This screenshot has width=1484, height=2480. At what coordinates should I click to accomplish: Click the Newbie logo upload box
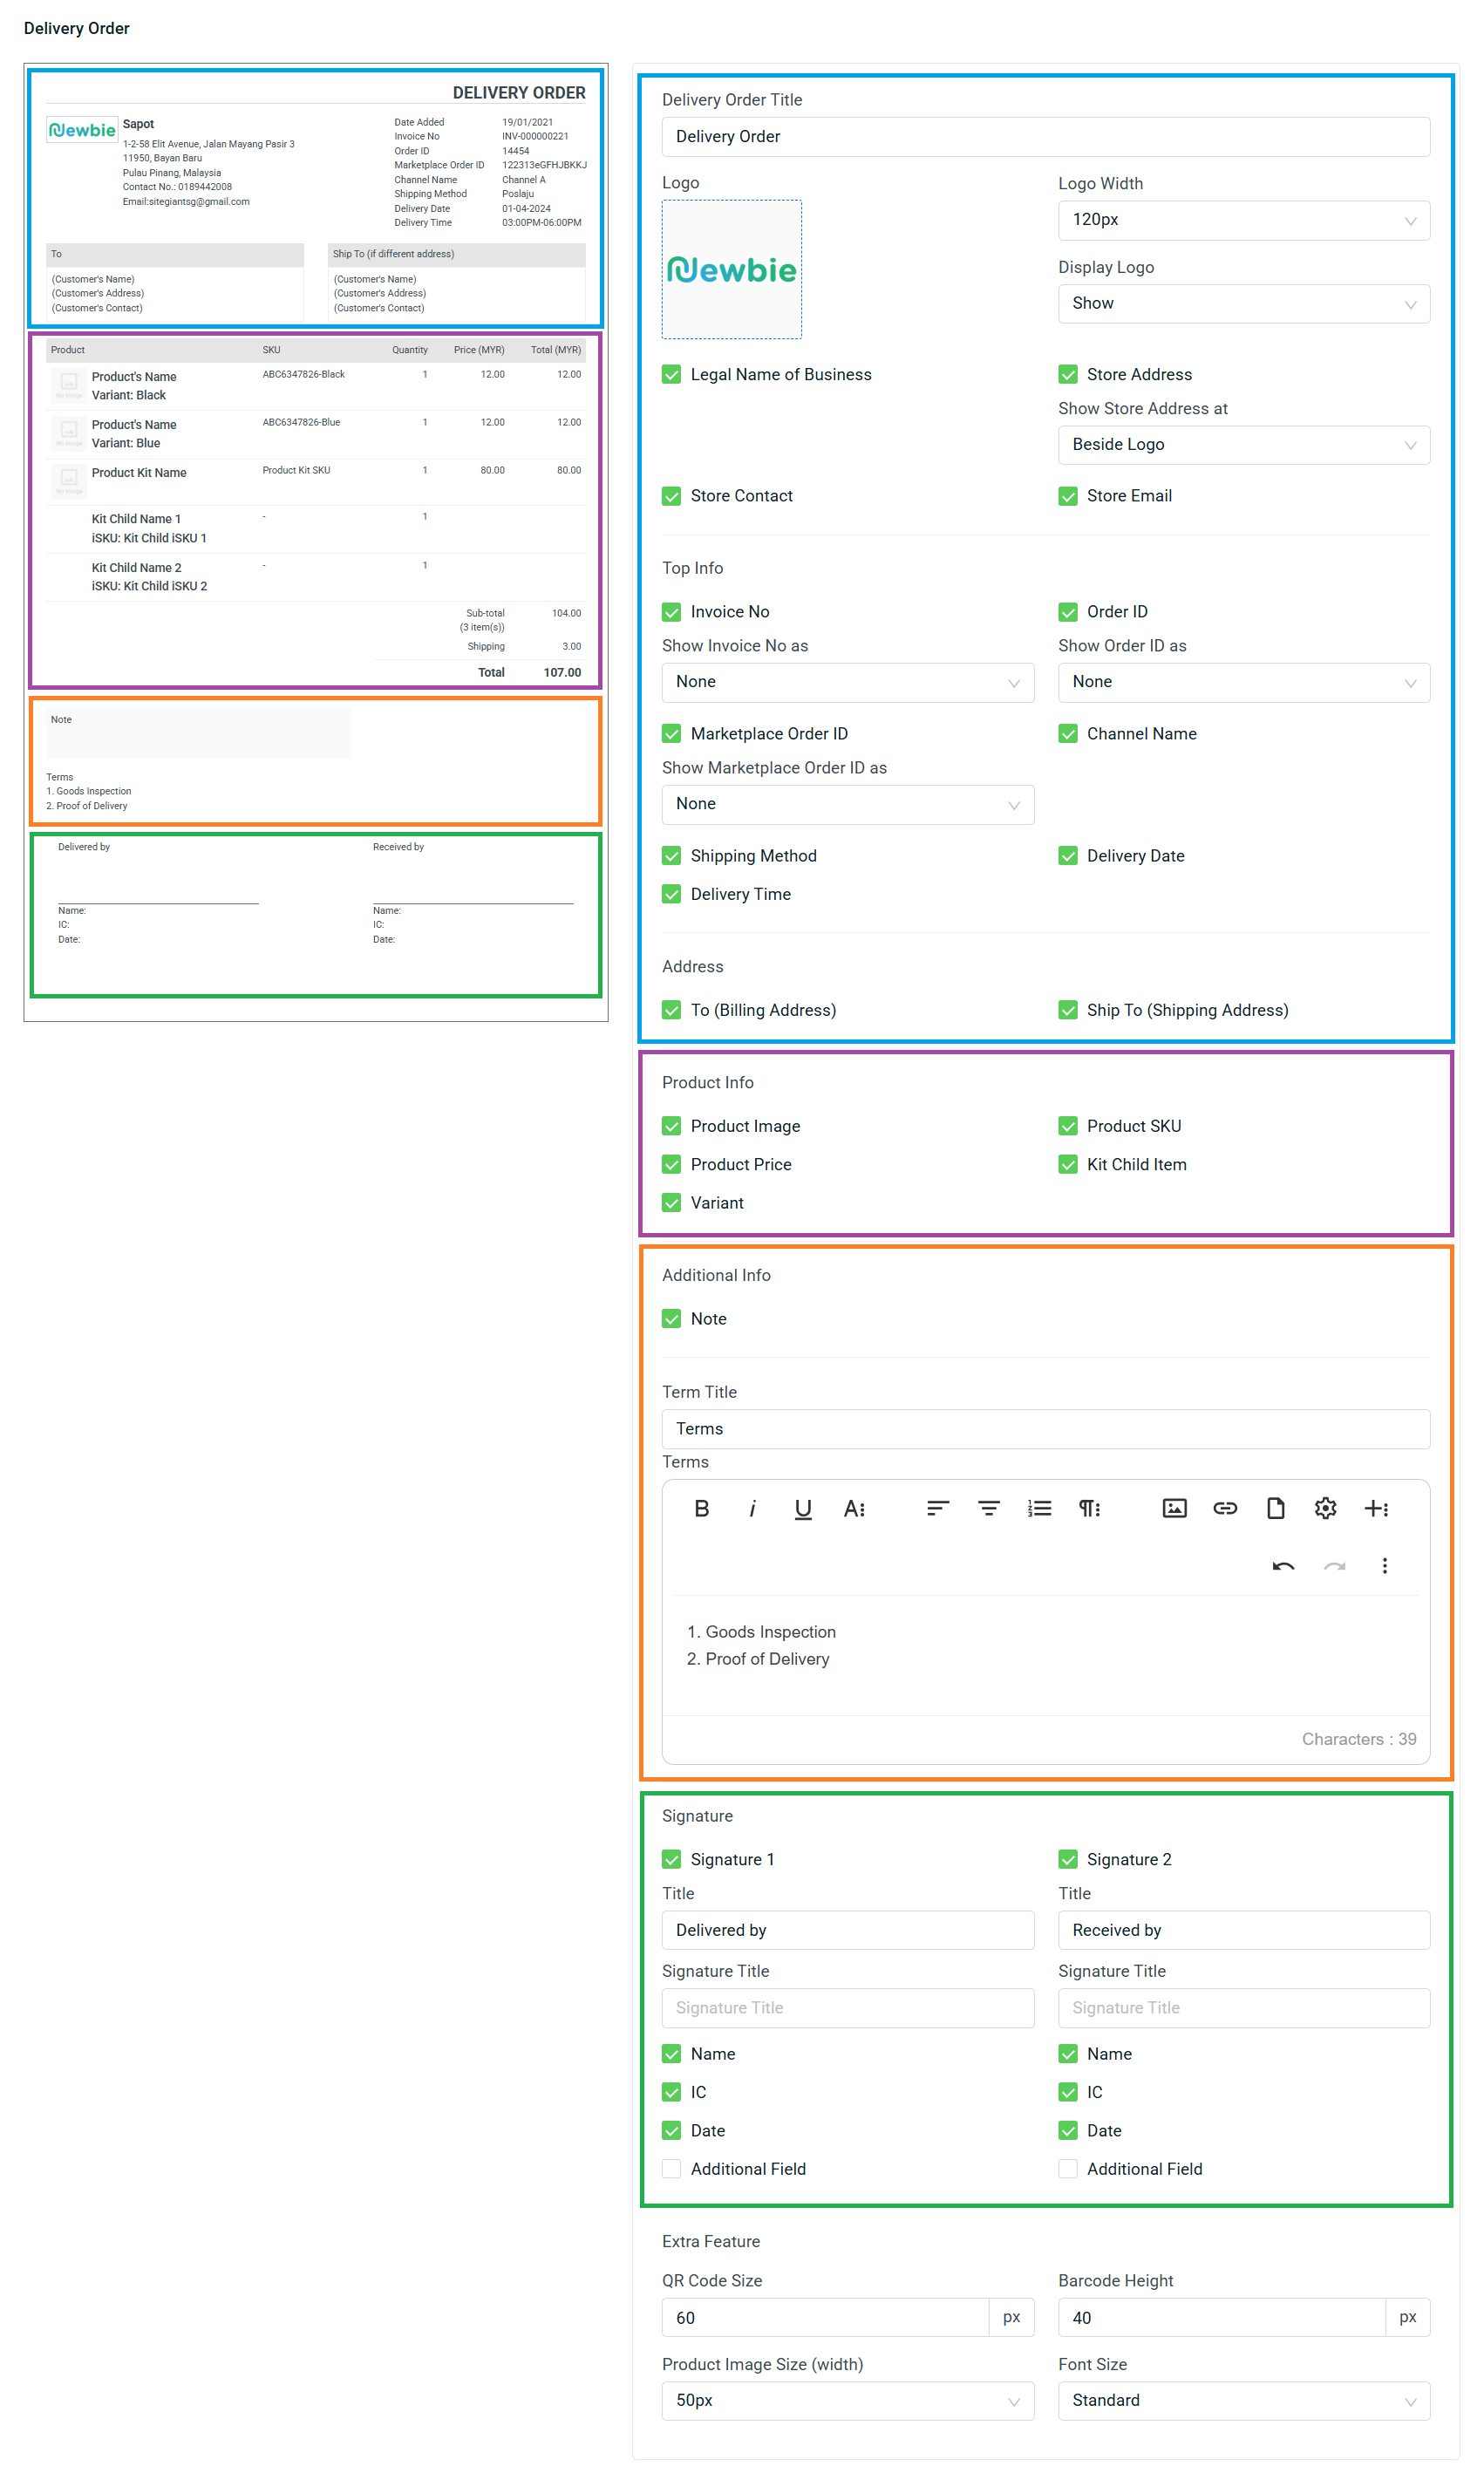[x=731, y=270]
